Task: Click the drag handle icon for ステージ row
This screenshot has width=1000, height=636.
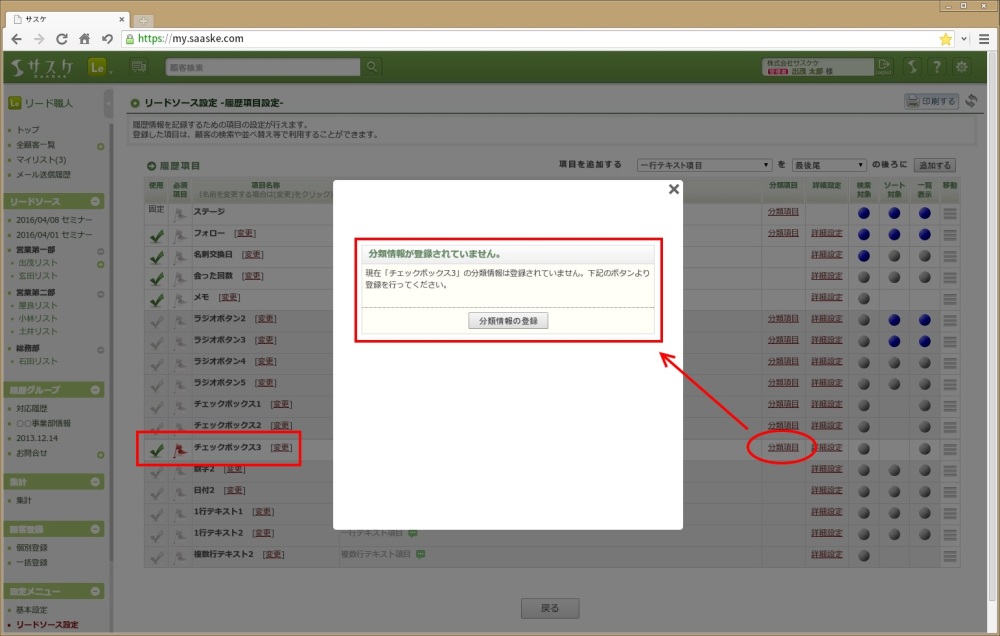Action: (949, 212)
